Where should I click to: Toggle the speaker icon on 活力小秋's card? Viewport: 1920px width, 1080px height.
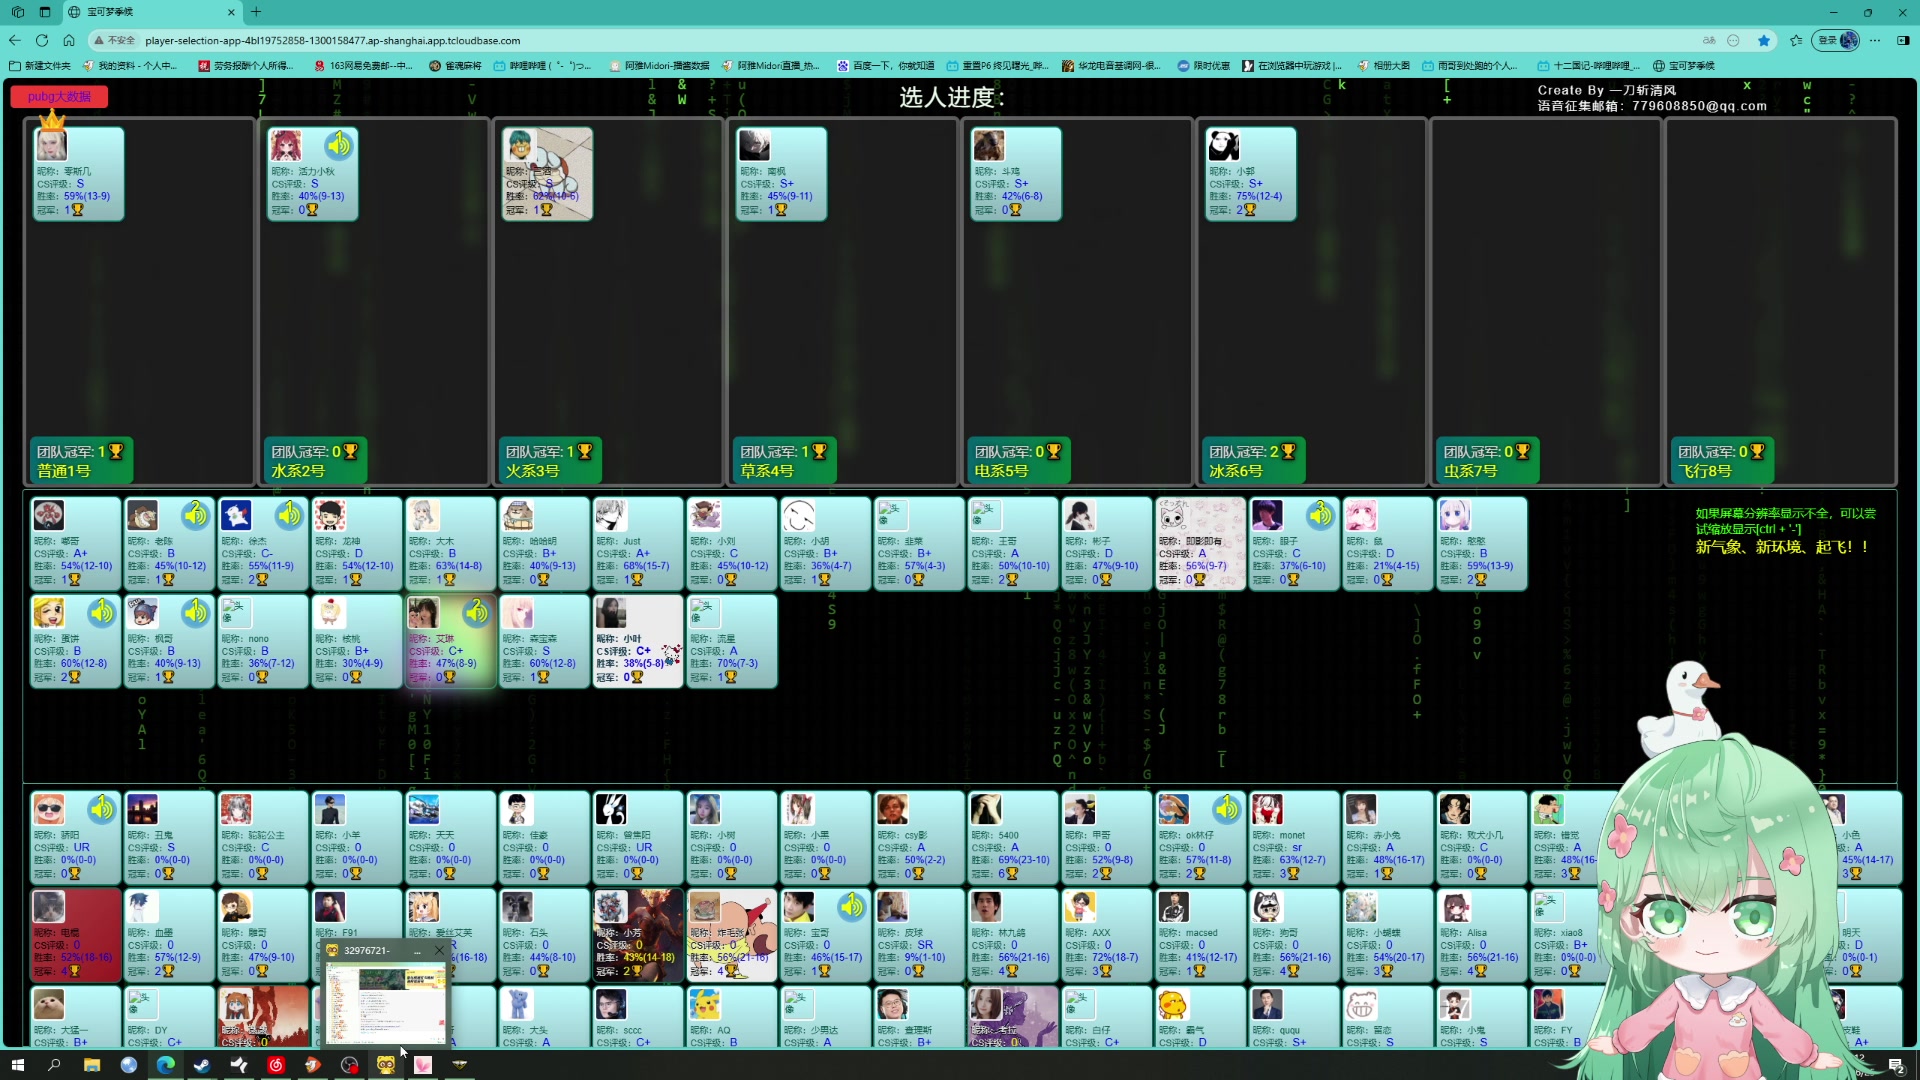click(338, 145)
